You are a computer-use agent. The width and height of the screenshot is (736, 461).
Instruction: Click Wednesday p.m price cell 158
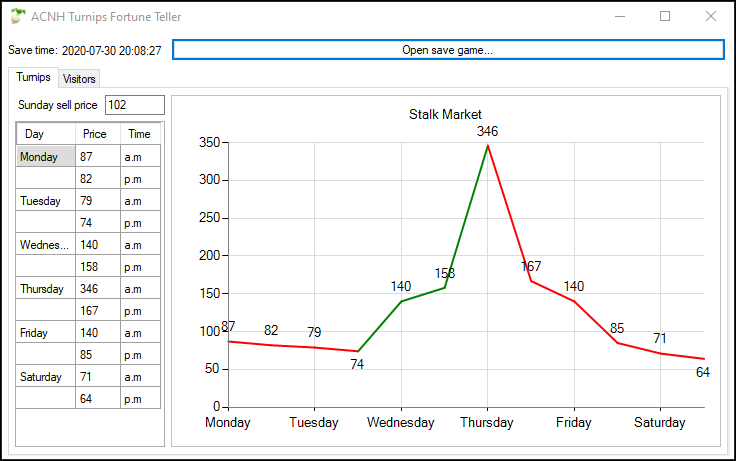(98, 267)
